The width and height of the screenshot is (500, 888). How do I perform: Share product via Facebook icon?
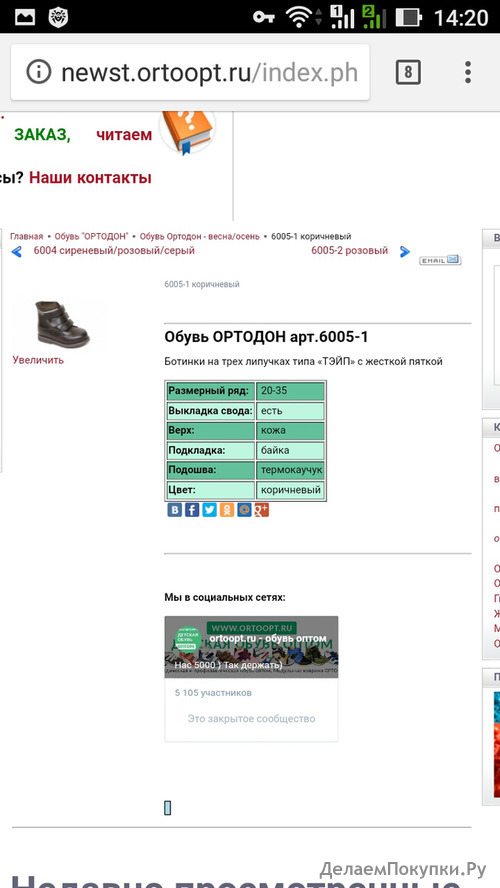click(x=192, y=510)
